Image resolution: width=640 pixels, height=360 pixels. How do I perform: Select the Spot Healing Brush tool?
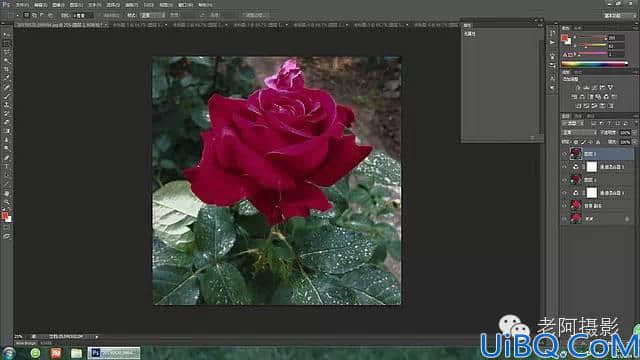(6, 87)
